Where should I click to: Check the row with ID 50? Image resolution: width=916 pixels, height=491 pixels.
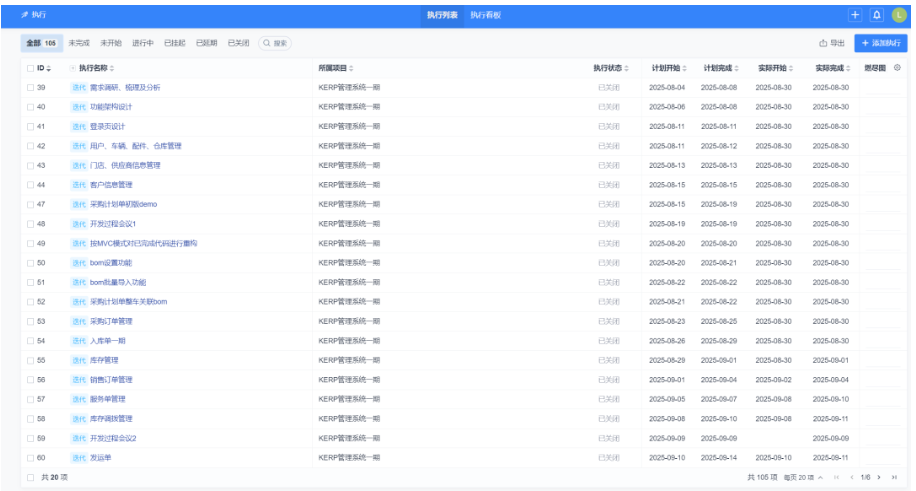(30, 263)
